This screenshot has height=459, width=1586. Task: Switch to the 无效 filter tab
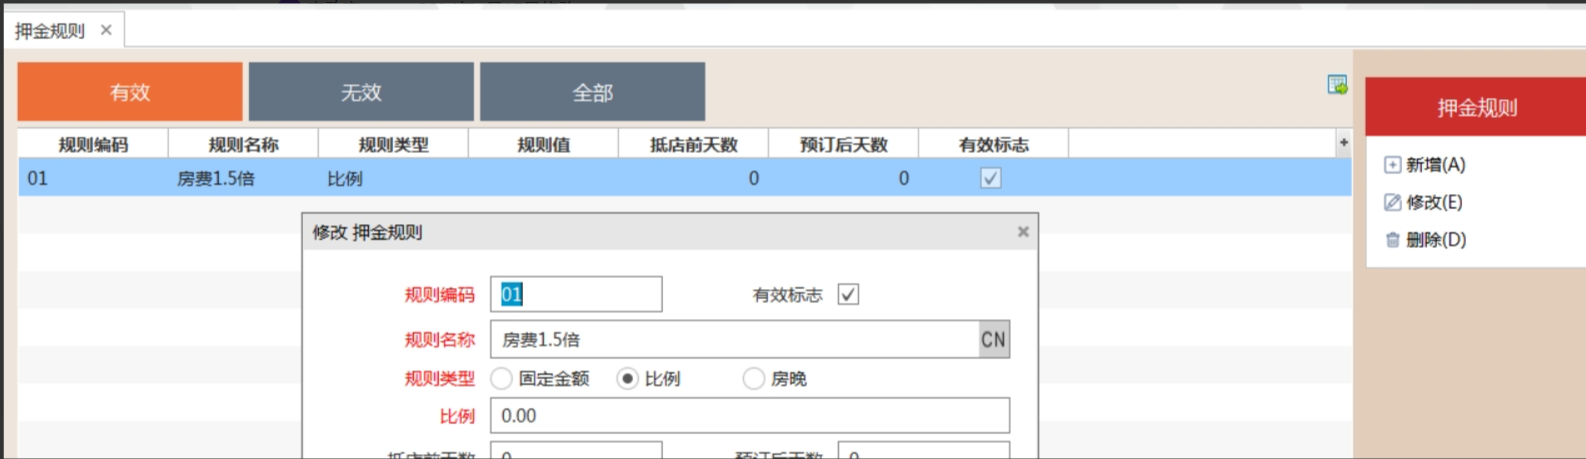click(361, 92)
